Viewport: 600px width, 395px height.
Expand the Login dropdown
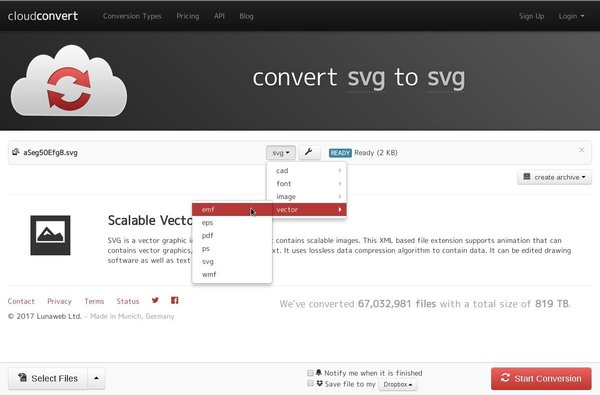coord(571,16)
